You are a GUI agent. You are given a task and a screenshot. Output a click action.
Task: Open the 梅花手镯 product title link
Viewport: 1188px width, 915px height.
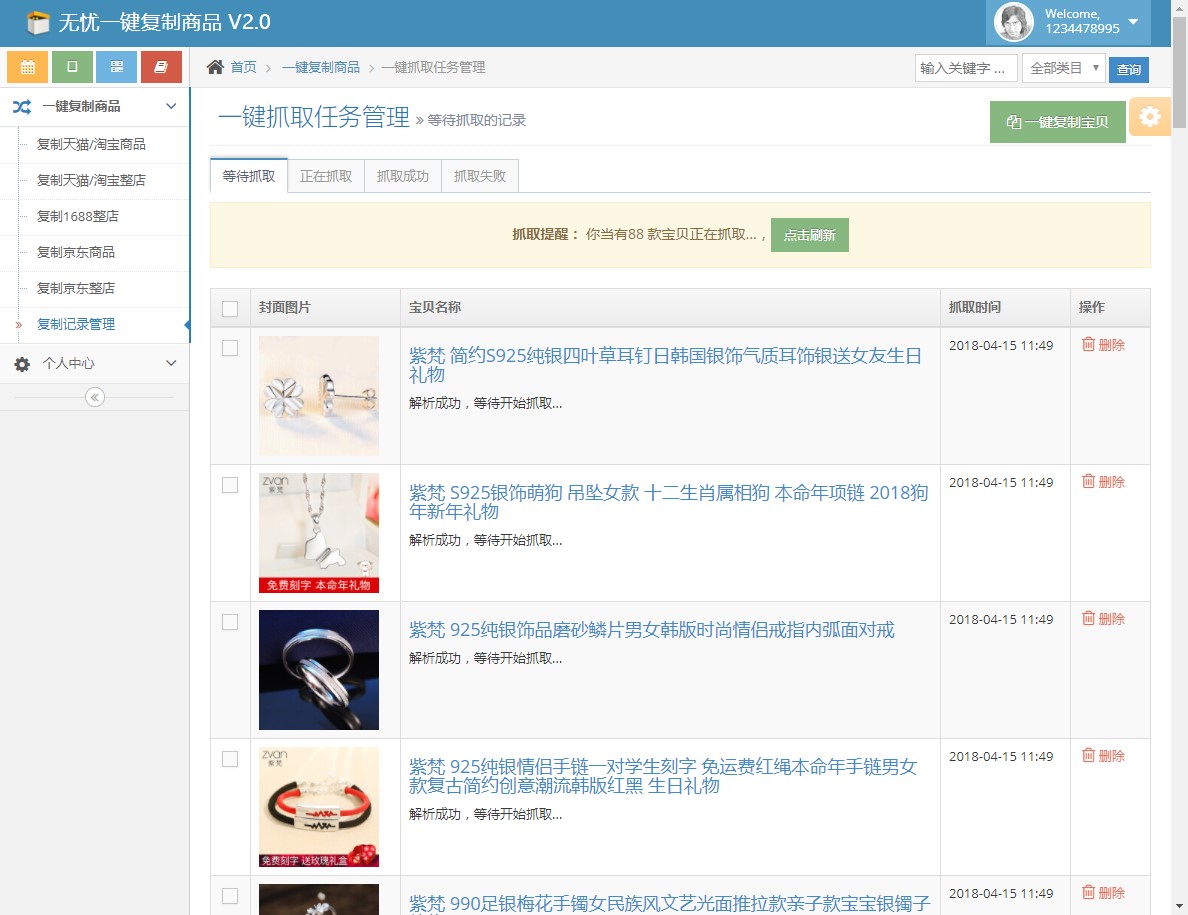tap(670, 904)
